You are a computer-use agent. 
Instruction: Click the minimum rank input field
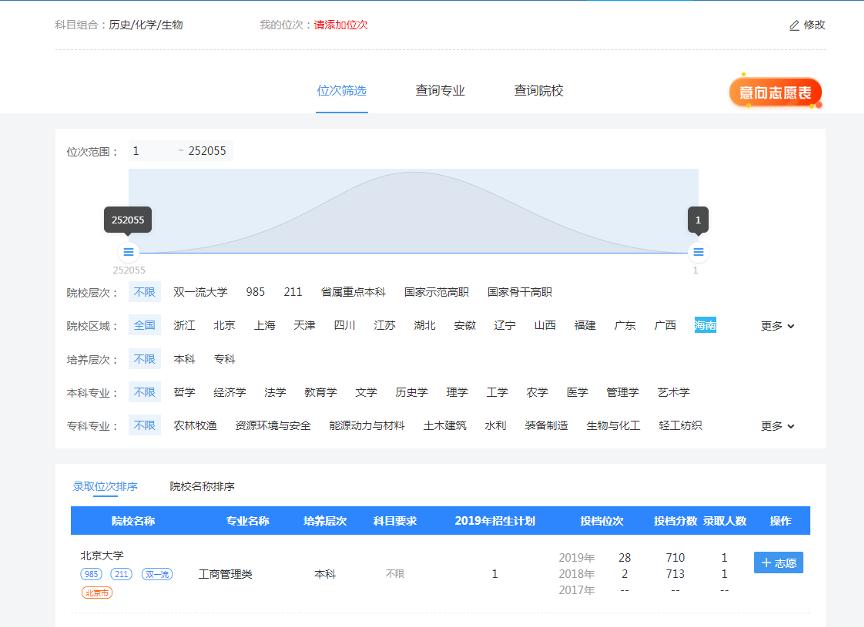click(x=150, y=151)
